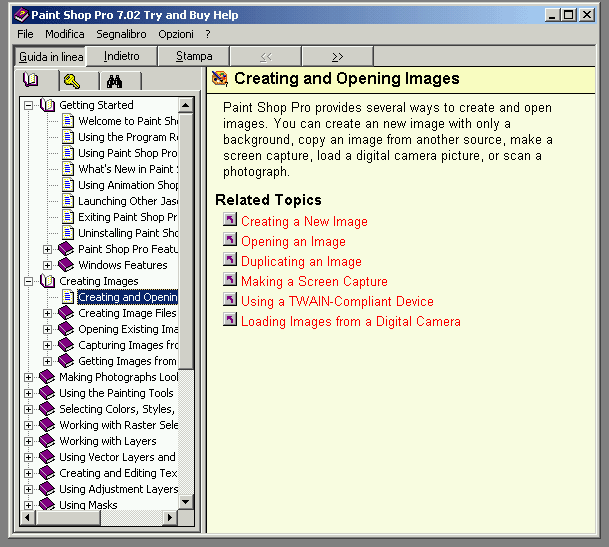The width and height of the screenshot is (609, 547).
Task: Open the File menu
Action: click(x=25, y=34)
